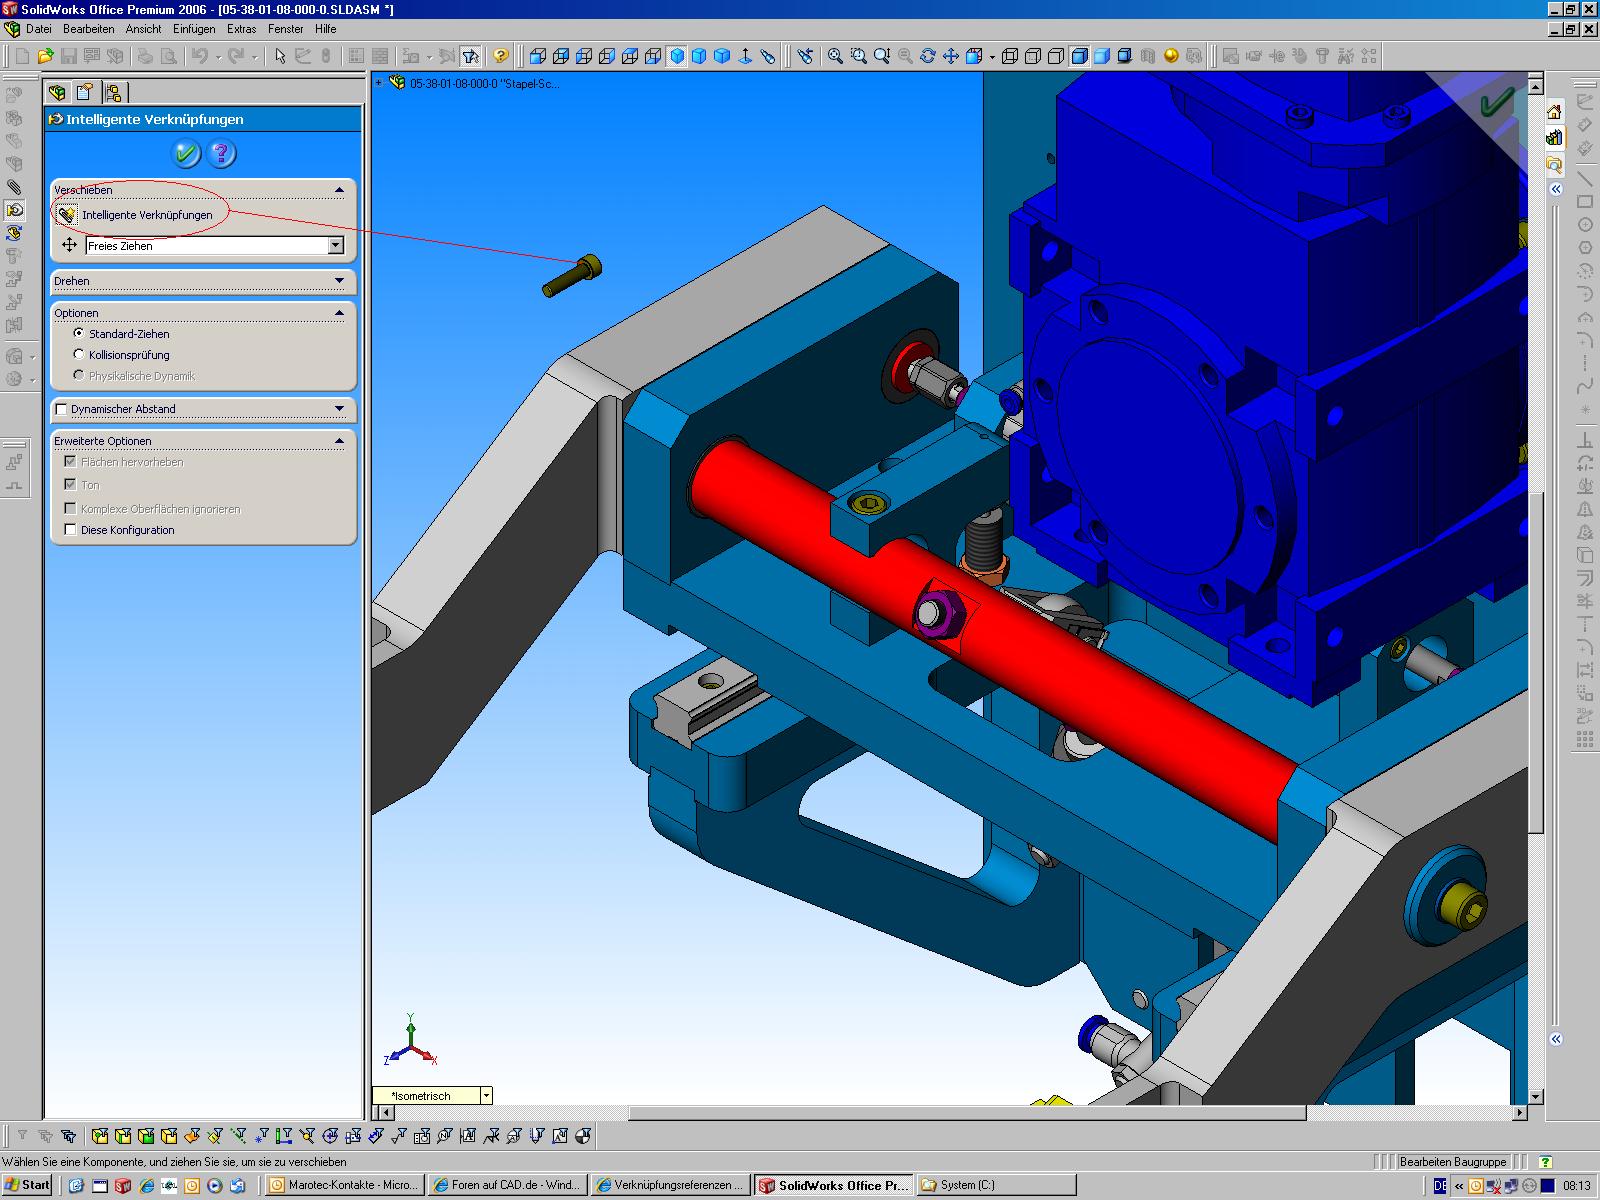Check the Diese Konfiguration checkbox

(x=70, y=529)
